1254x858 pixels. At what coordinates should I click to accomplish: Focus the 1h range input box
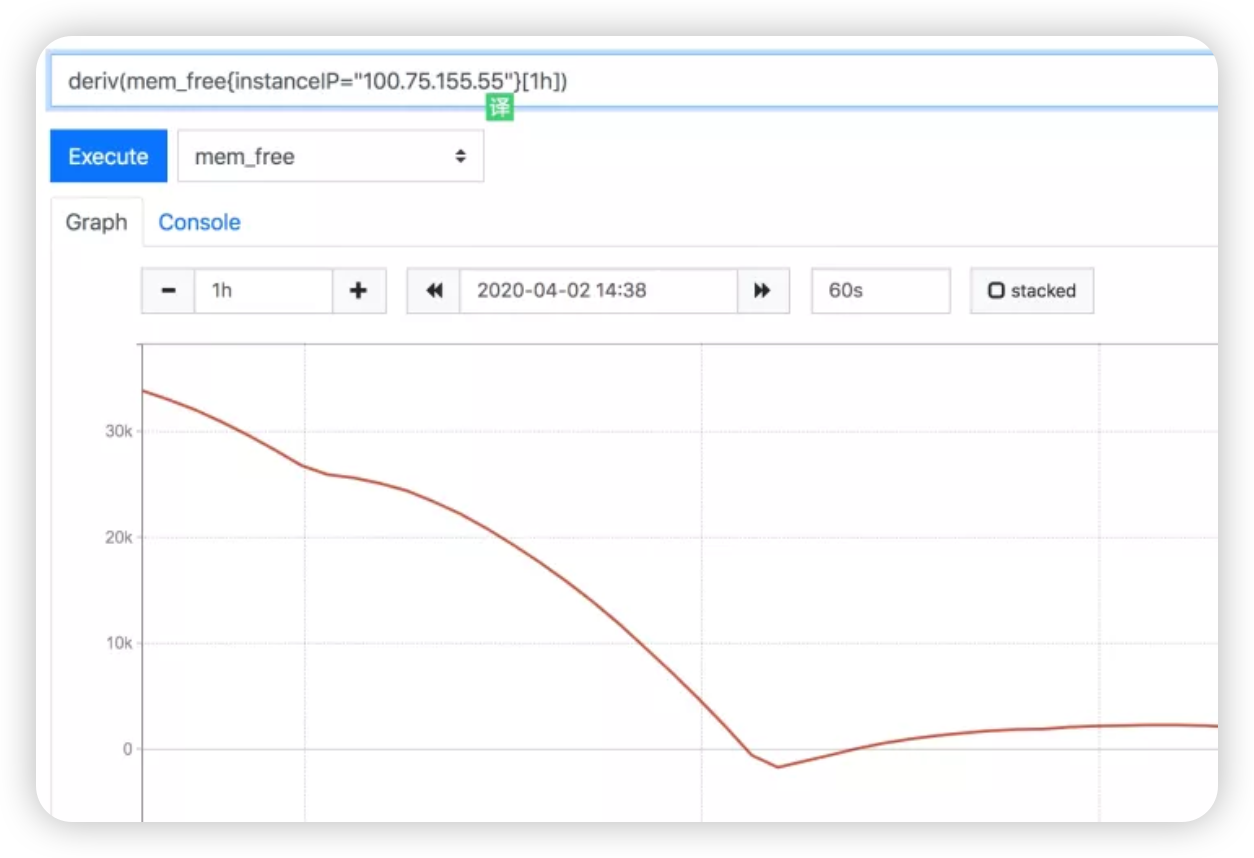coord(263,291)
